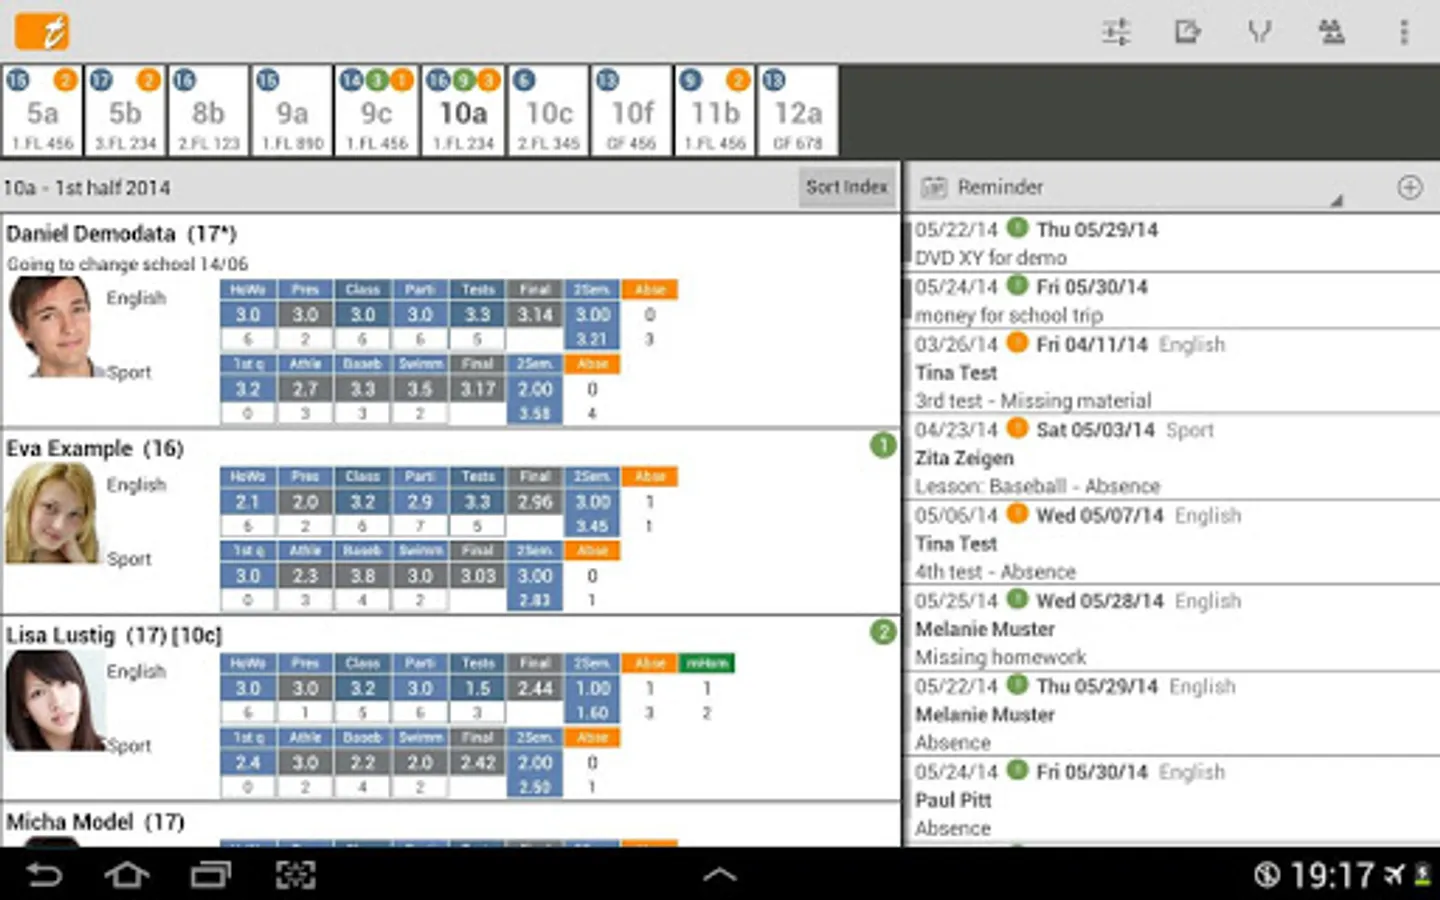Switch to class 10f tab
The image size is (1440, 900).
click(x=631, y=111)
